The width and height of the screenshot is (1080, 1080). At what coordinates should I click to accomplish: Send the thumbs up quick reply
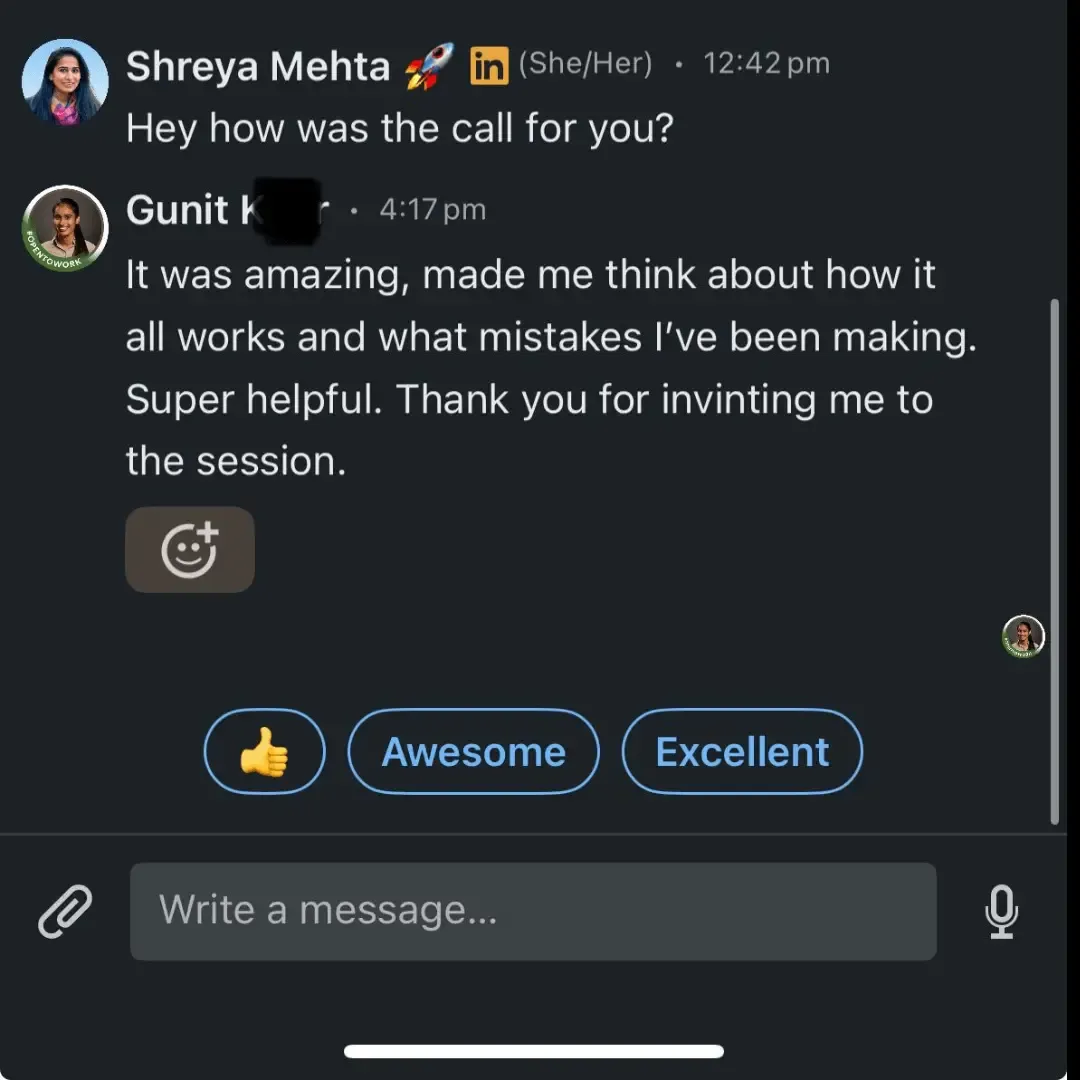click(x=264, y=752)
